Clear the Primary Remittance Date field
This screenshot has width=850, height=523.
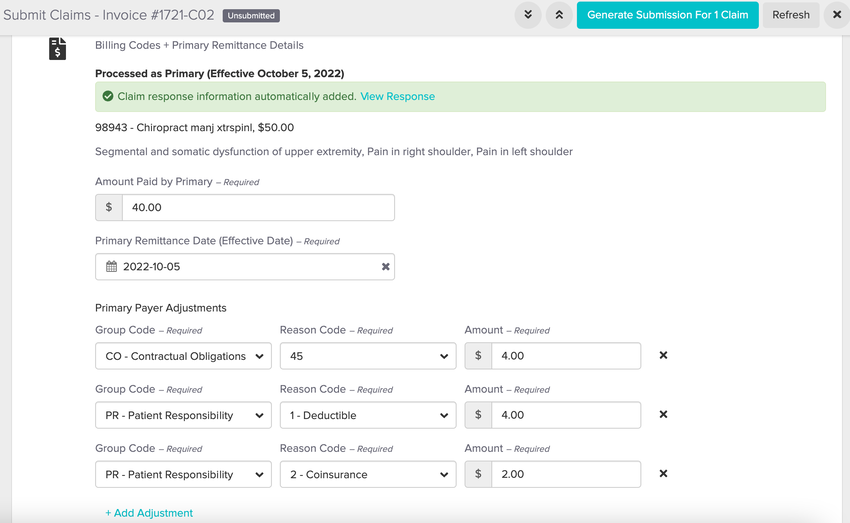(x=385, y=267)
